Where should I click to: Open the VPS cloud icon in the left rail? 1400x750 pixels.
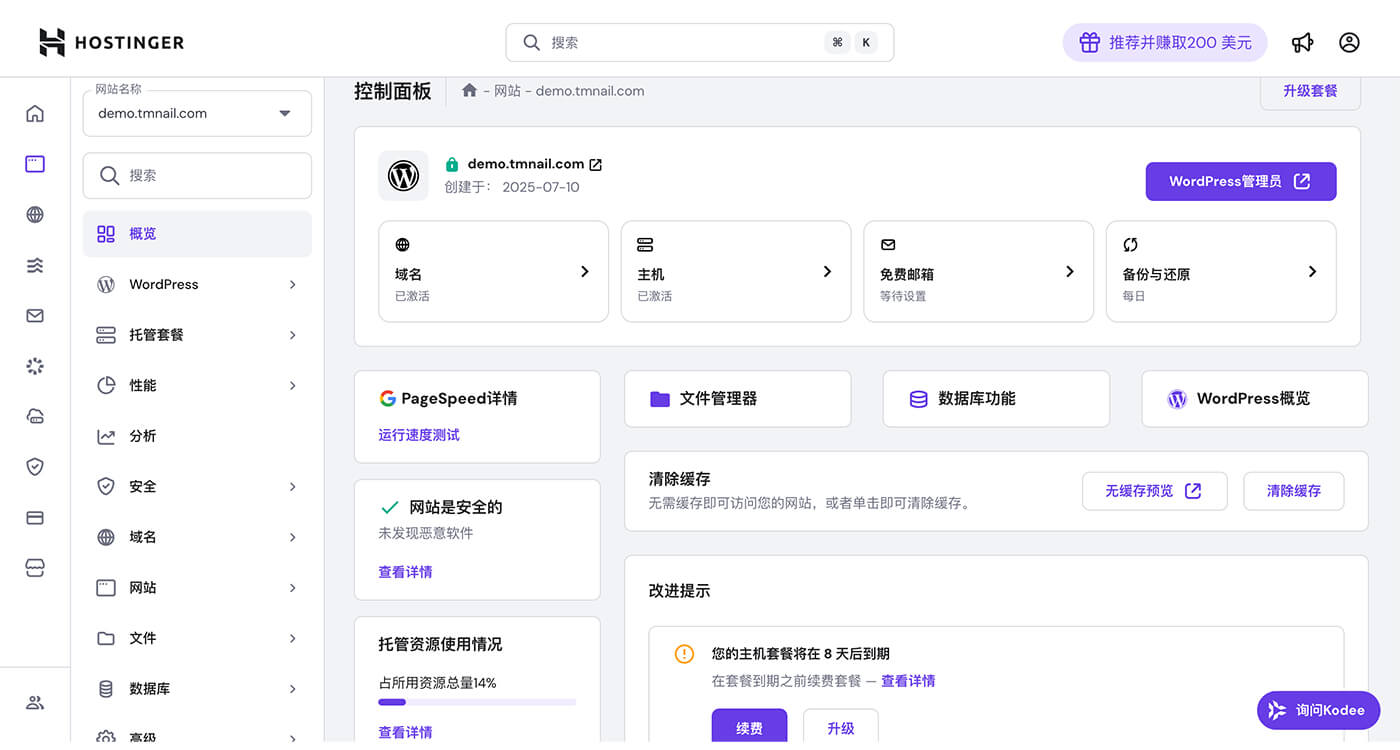[x=35, y=417]
